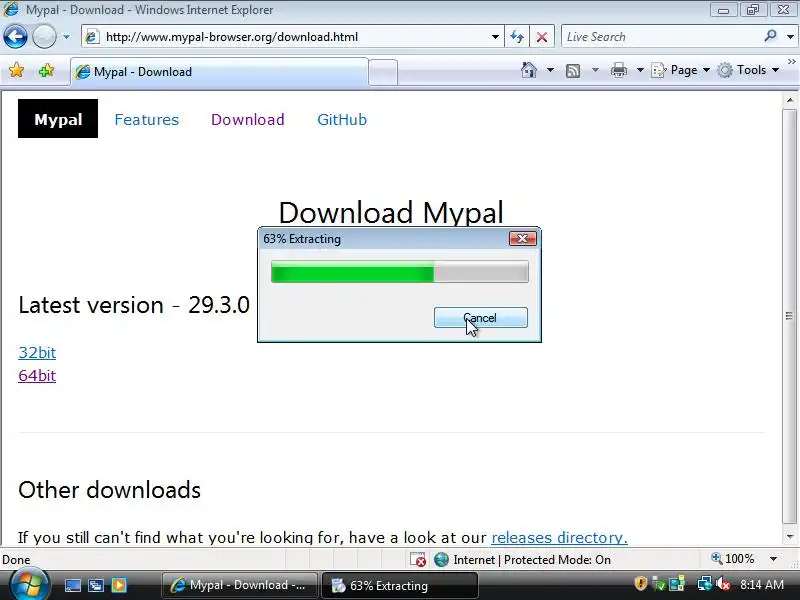Click the zoom level 100% button
This screenshot has height=600, width=800.
(x=733, y=559)
